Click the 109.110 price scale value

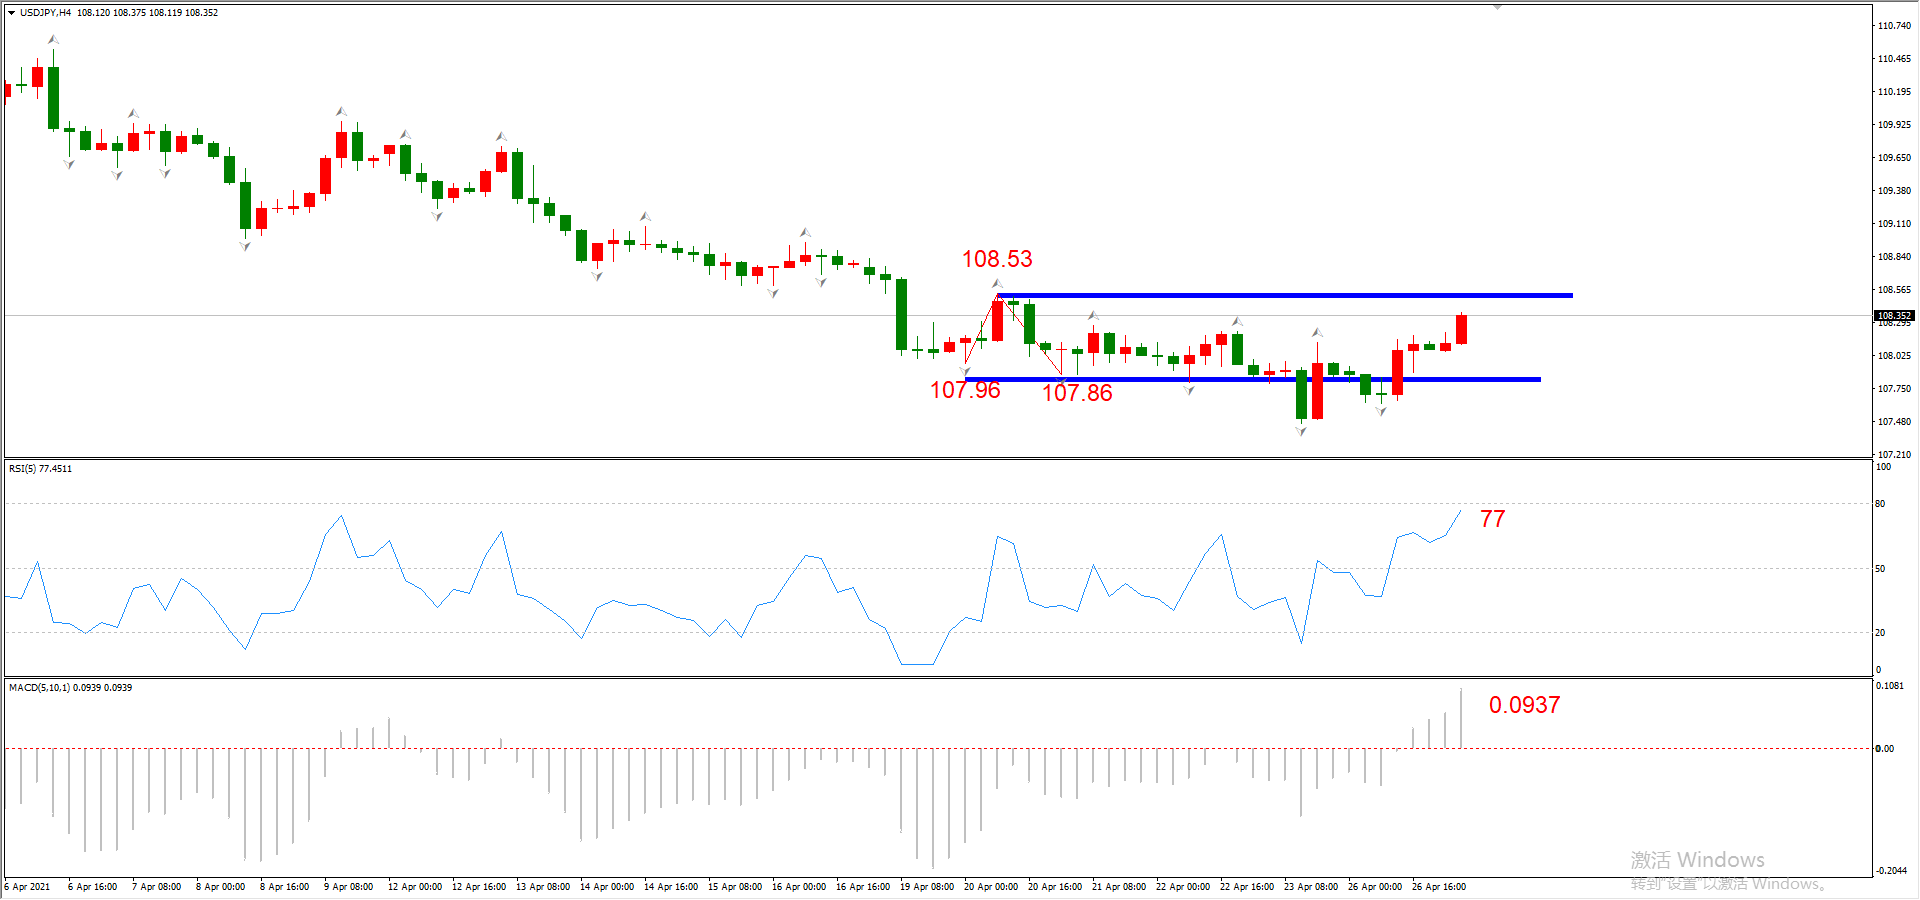(1894, 224)
